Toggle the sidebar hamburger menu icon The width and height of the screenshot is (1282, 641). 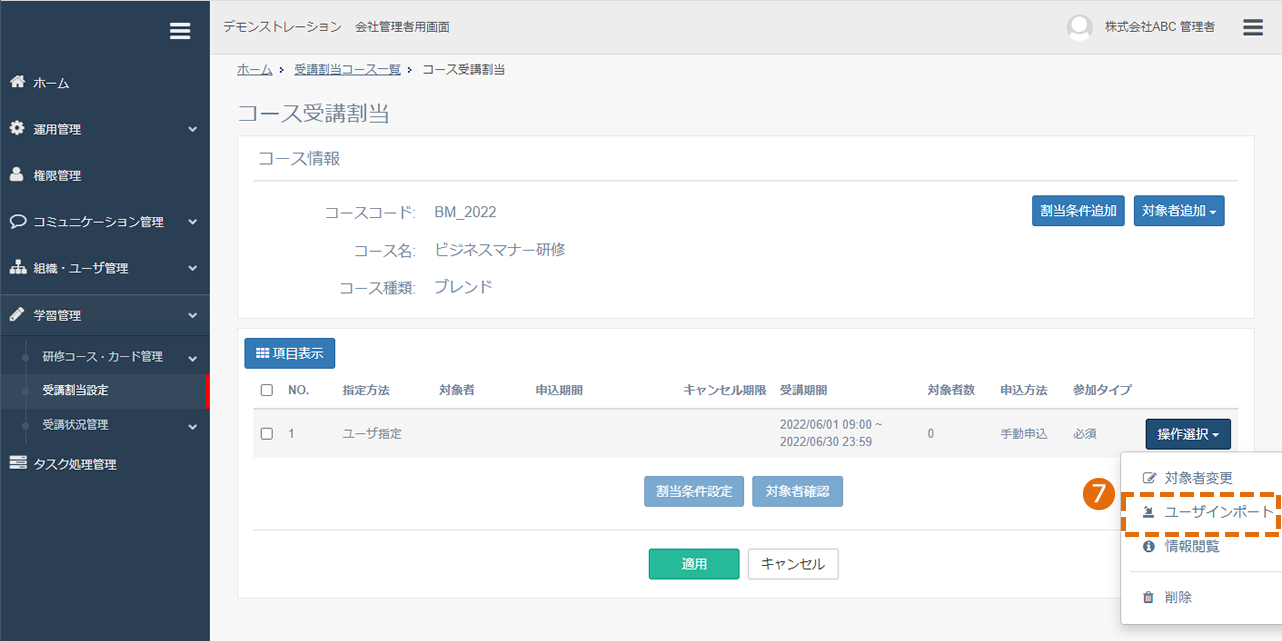tap(180, 31)
